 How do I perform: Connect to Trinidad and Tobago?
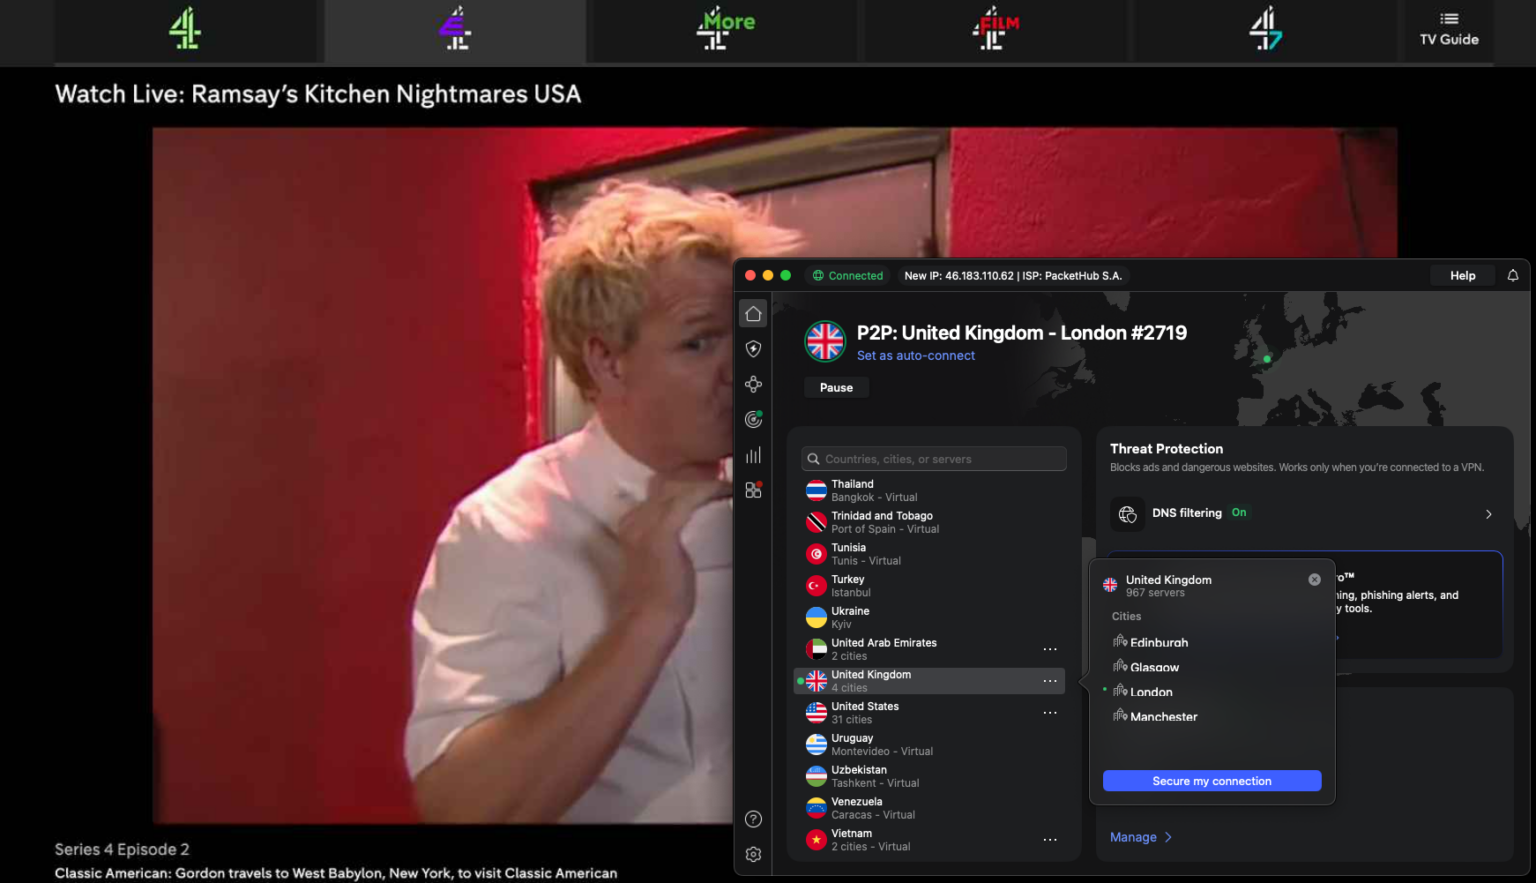click(930, 522)
